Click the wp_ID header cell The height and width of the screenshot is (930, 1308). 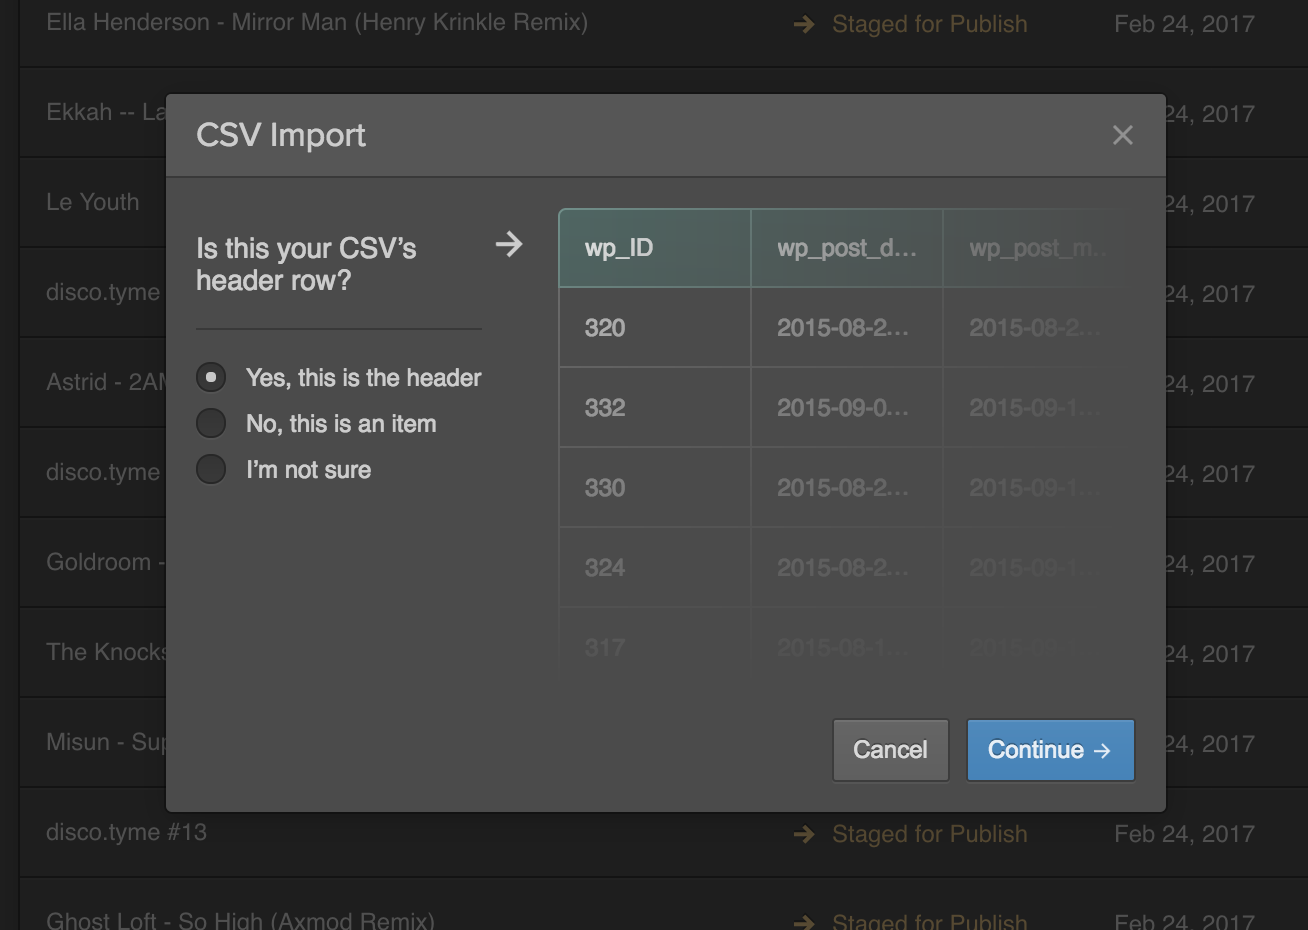coord(654,248)
